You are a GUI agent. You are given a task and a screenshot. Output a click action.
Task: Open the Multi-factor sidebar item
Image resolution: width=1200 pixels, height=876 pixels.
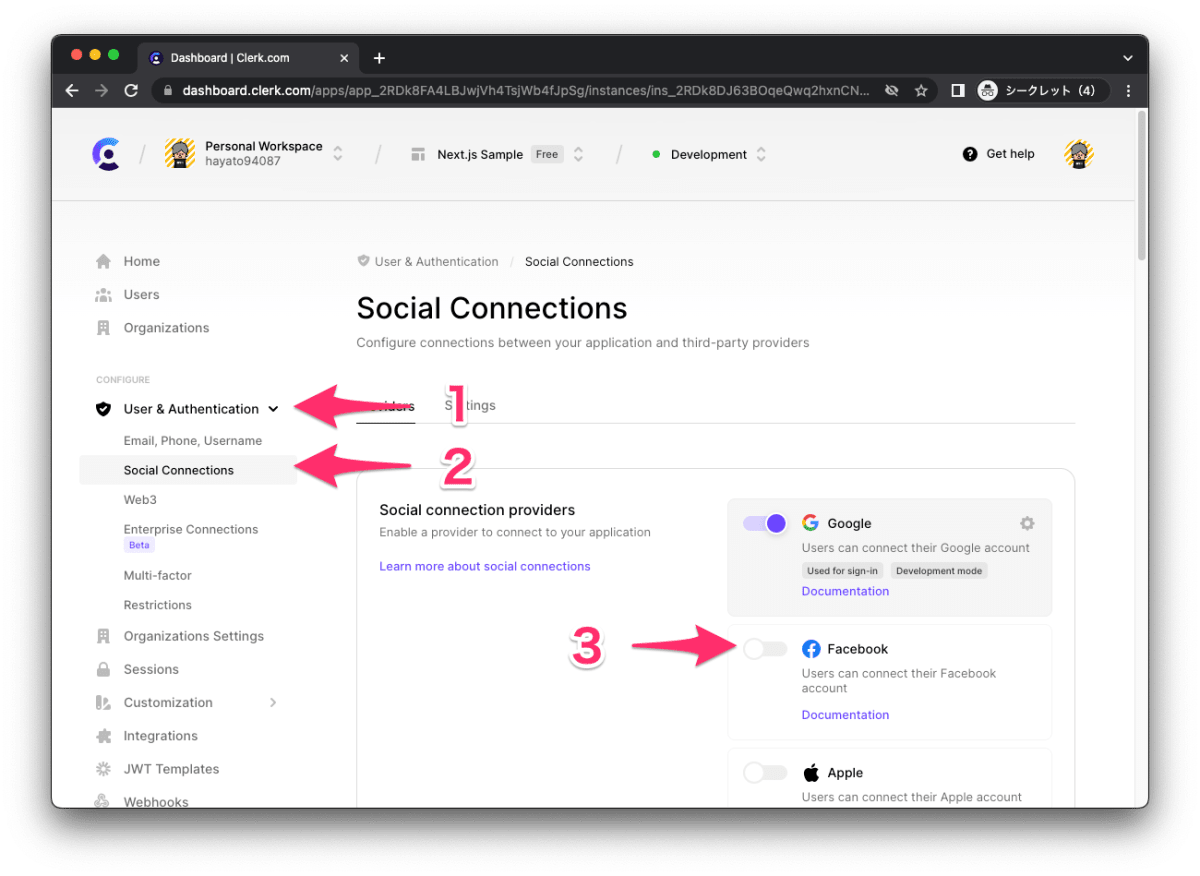coord(158,575)
